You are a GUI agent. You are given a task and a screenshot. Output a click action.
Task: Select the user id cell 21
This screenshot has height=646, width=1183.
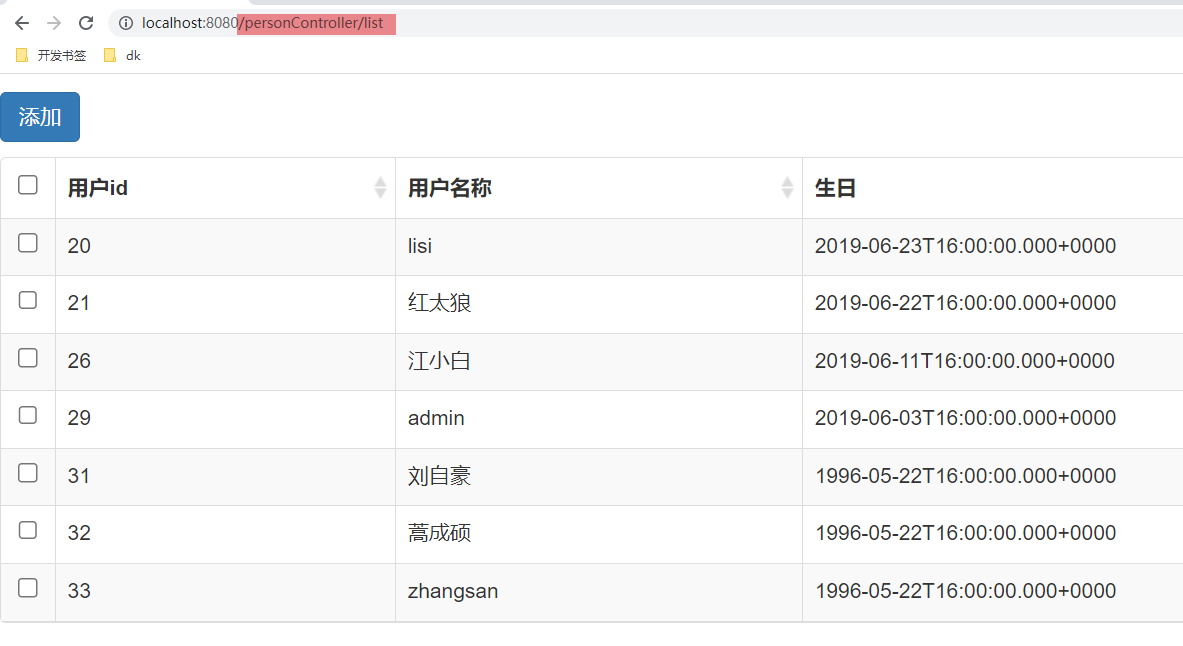click(x=226, y=304)
